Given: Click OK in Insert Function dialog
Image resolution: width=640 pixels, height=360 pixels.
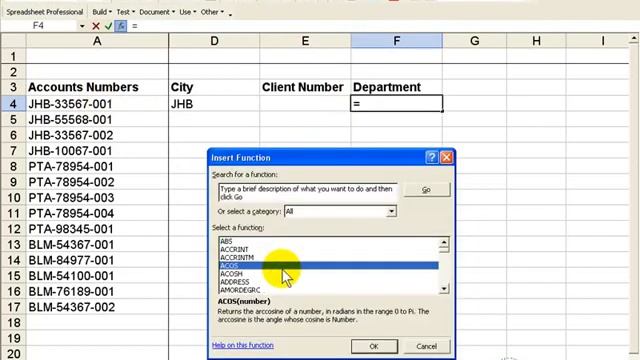Looking at the screenshot, I should (374, 346).
